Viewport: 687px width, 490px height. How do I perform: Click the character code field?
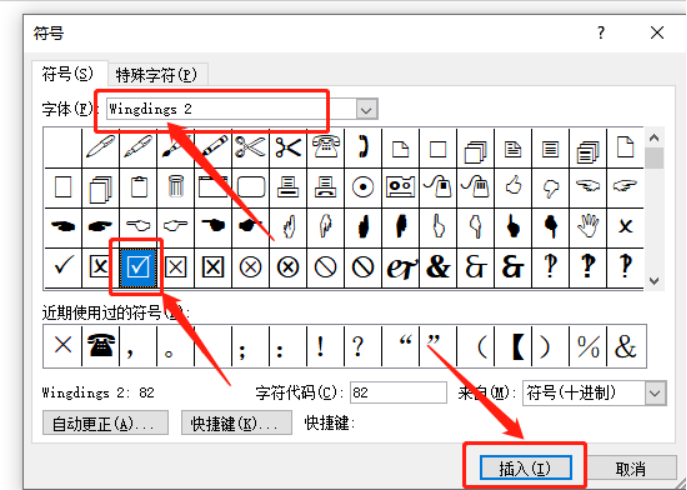[x=398, y=392]
